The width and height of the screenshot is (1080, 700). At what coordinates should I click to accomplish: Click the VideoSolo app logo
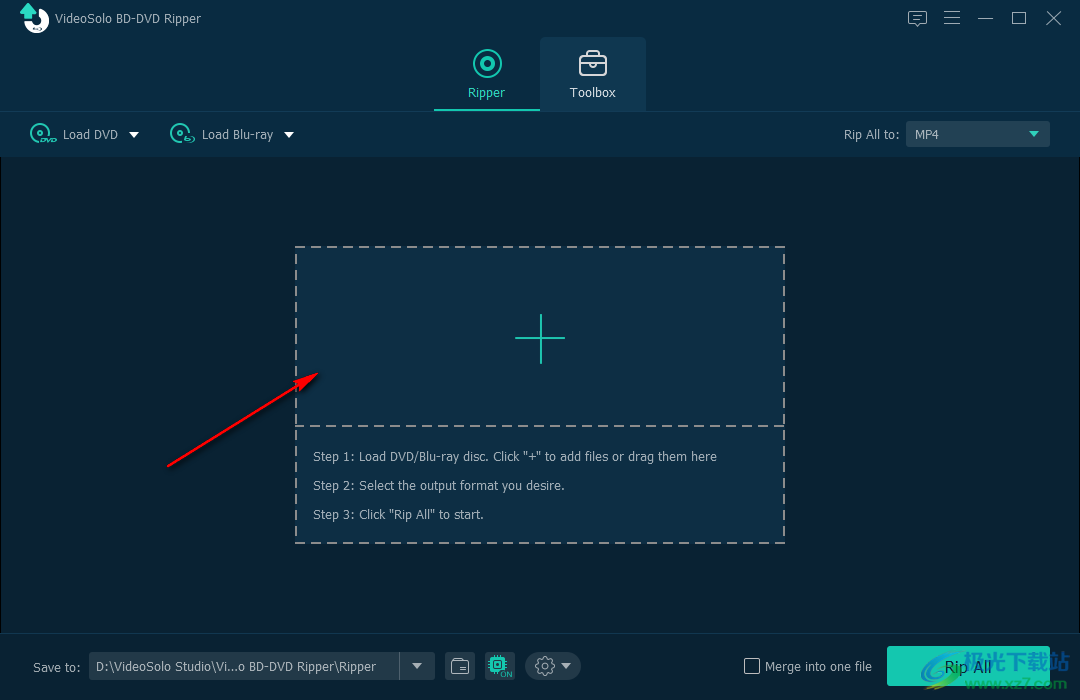(34, 18)
